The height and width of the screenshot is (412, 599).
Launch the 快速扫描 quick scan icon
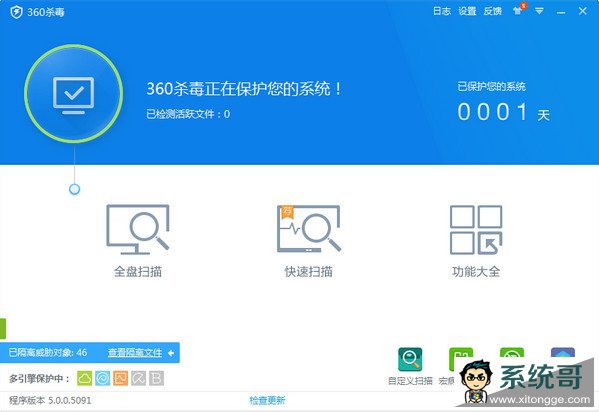(309, 229)
